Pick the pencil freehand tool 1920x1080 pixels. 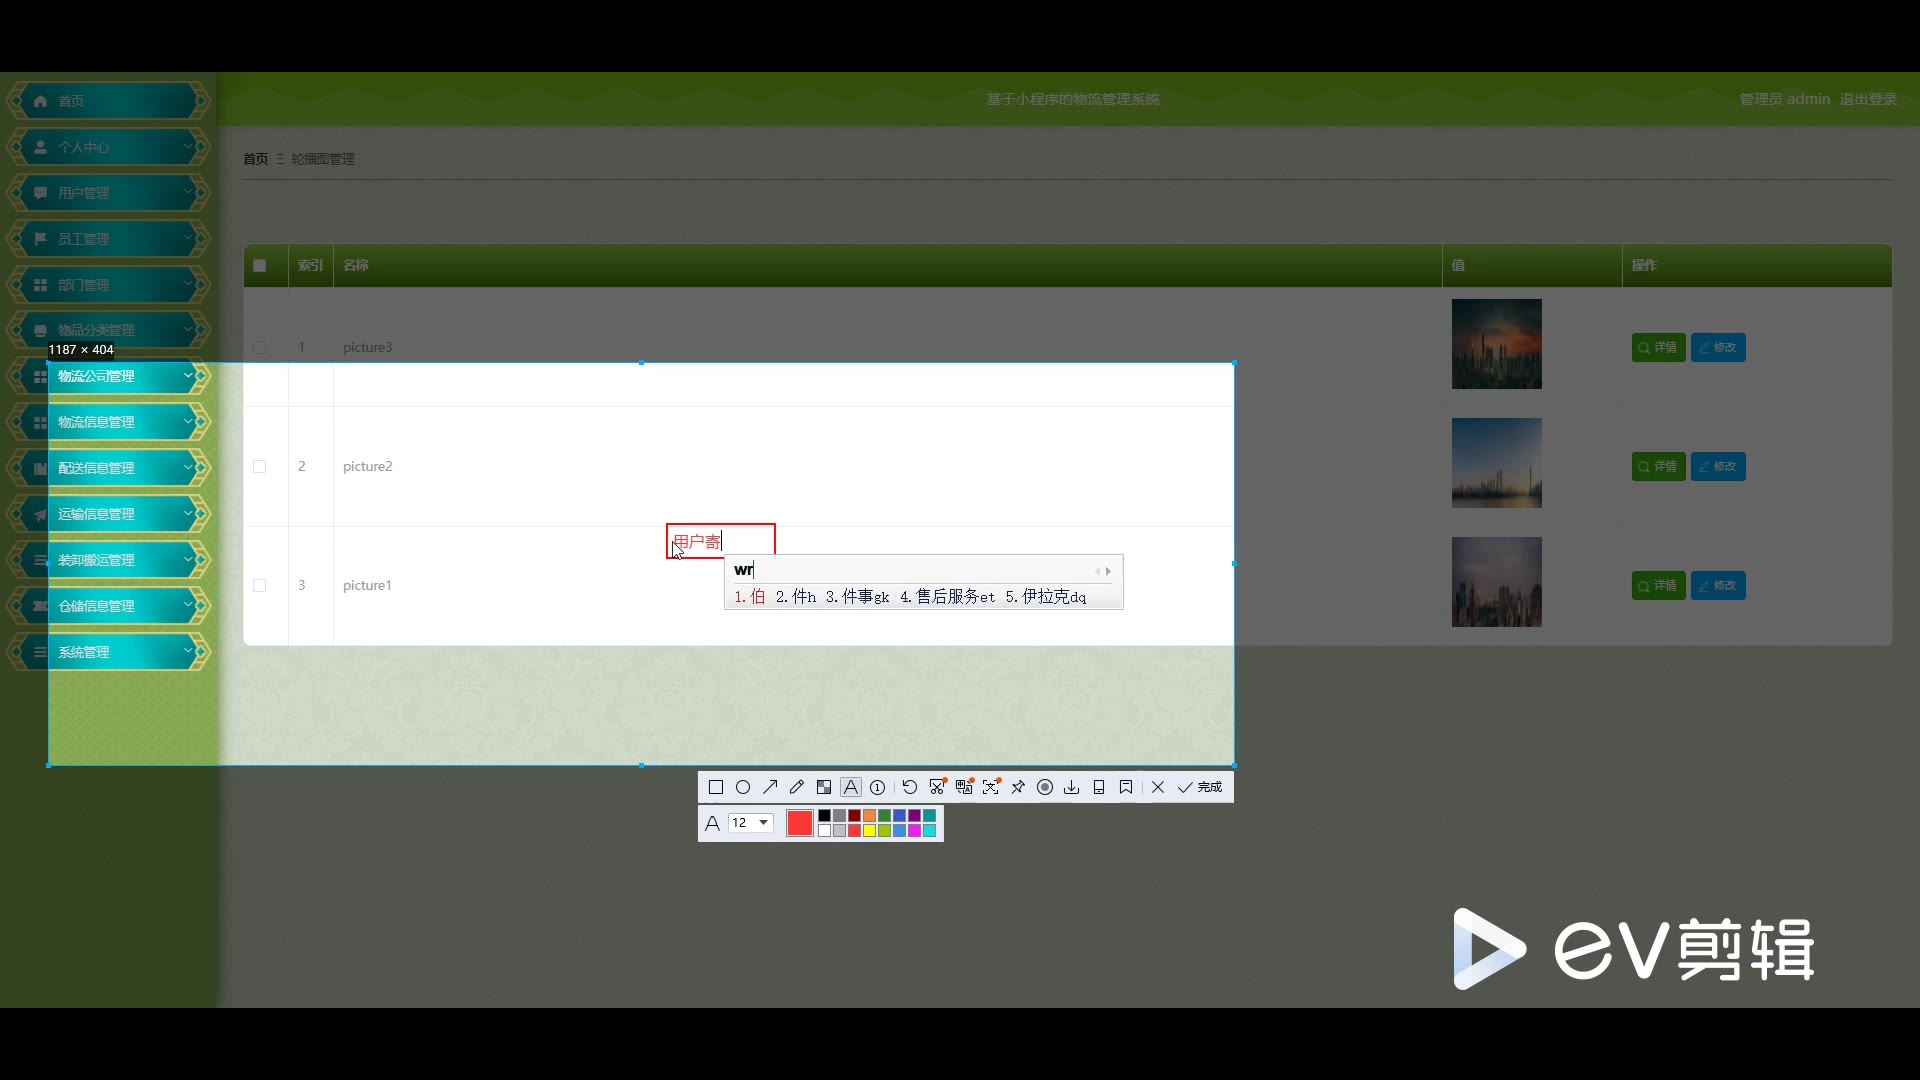coord(797,787)
